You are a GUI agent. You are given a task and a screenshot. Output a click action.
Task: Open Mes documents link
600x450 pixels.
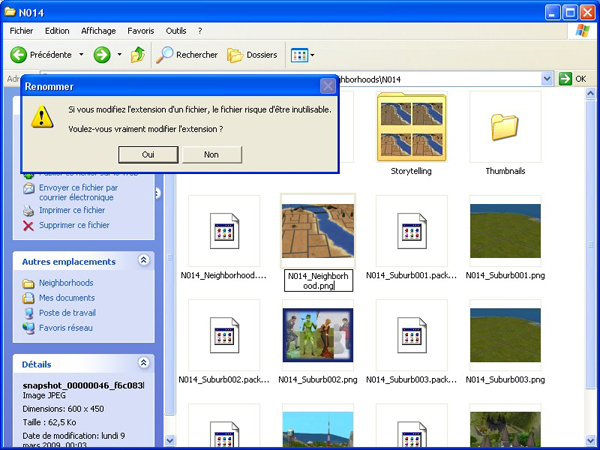[x=67, y=298]
